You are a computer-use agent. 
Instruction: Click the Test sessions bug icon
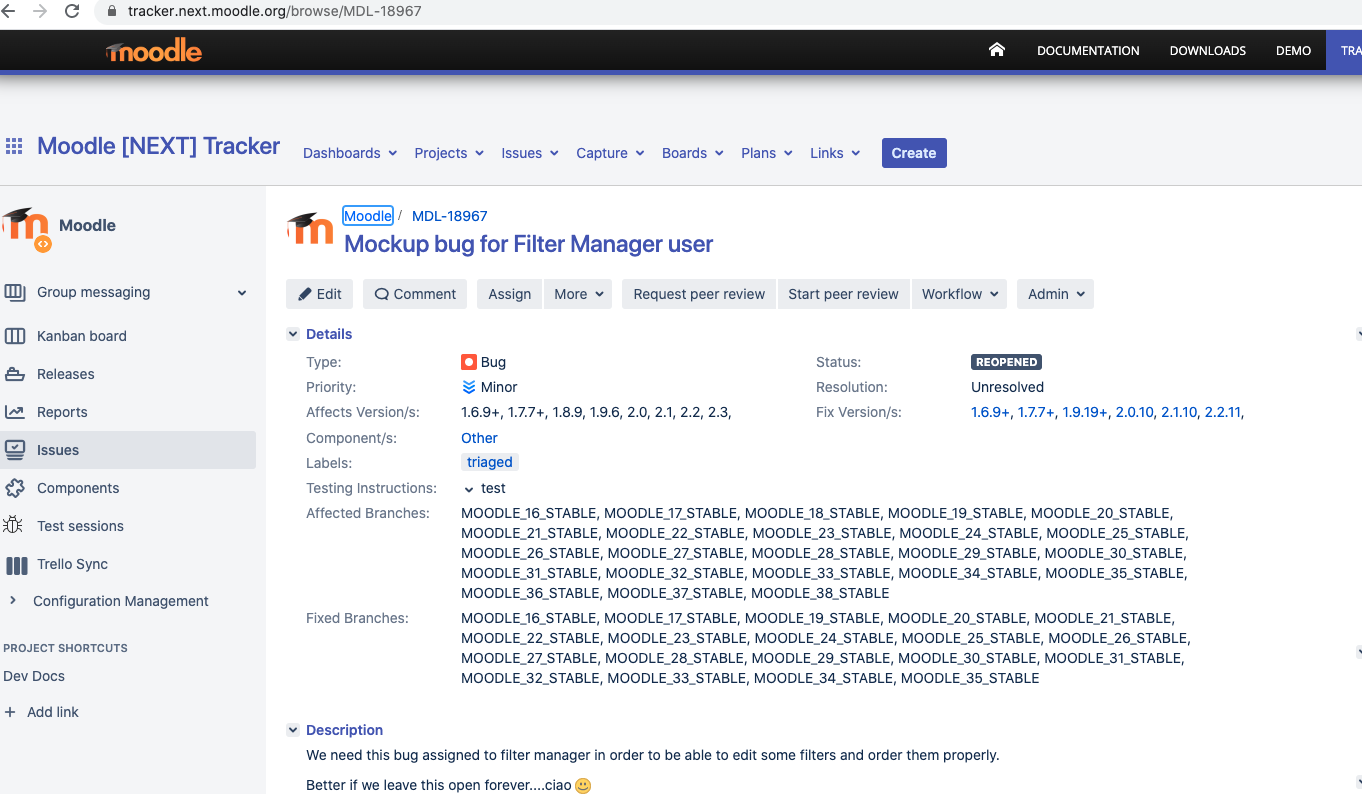pos(14,526)
